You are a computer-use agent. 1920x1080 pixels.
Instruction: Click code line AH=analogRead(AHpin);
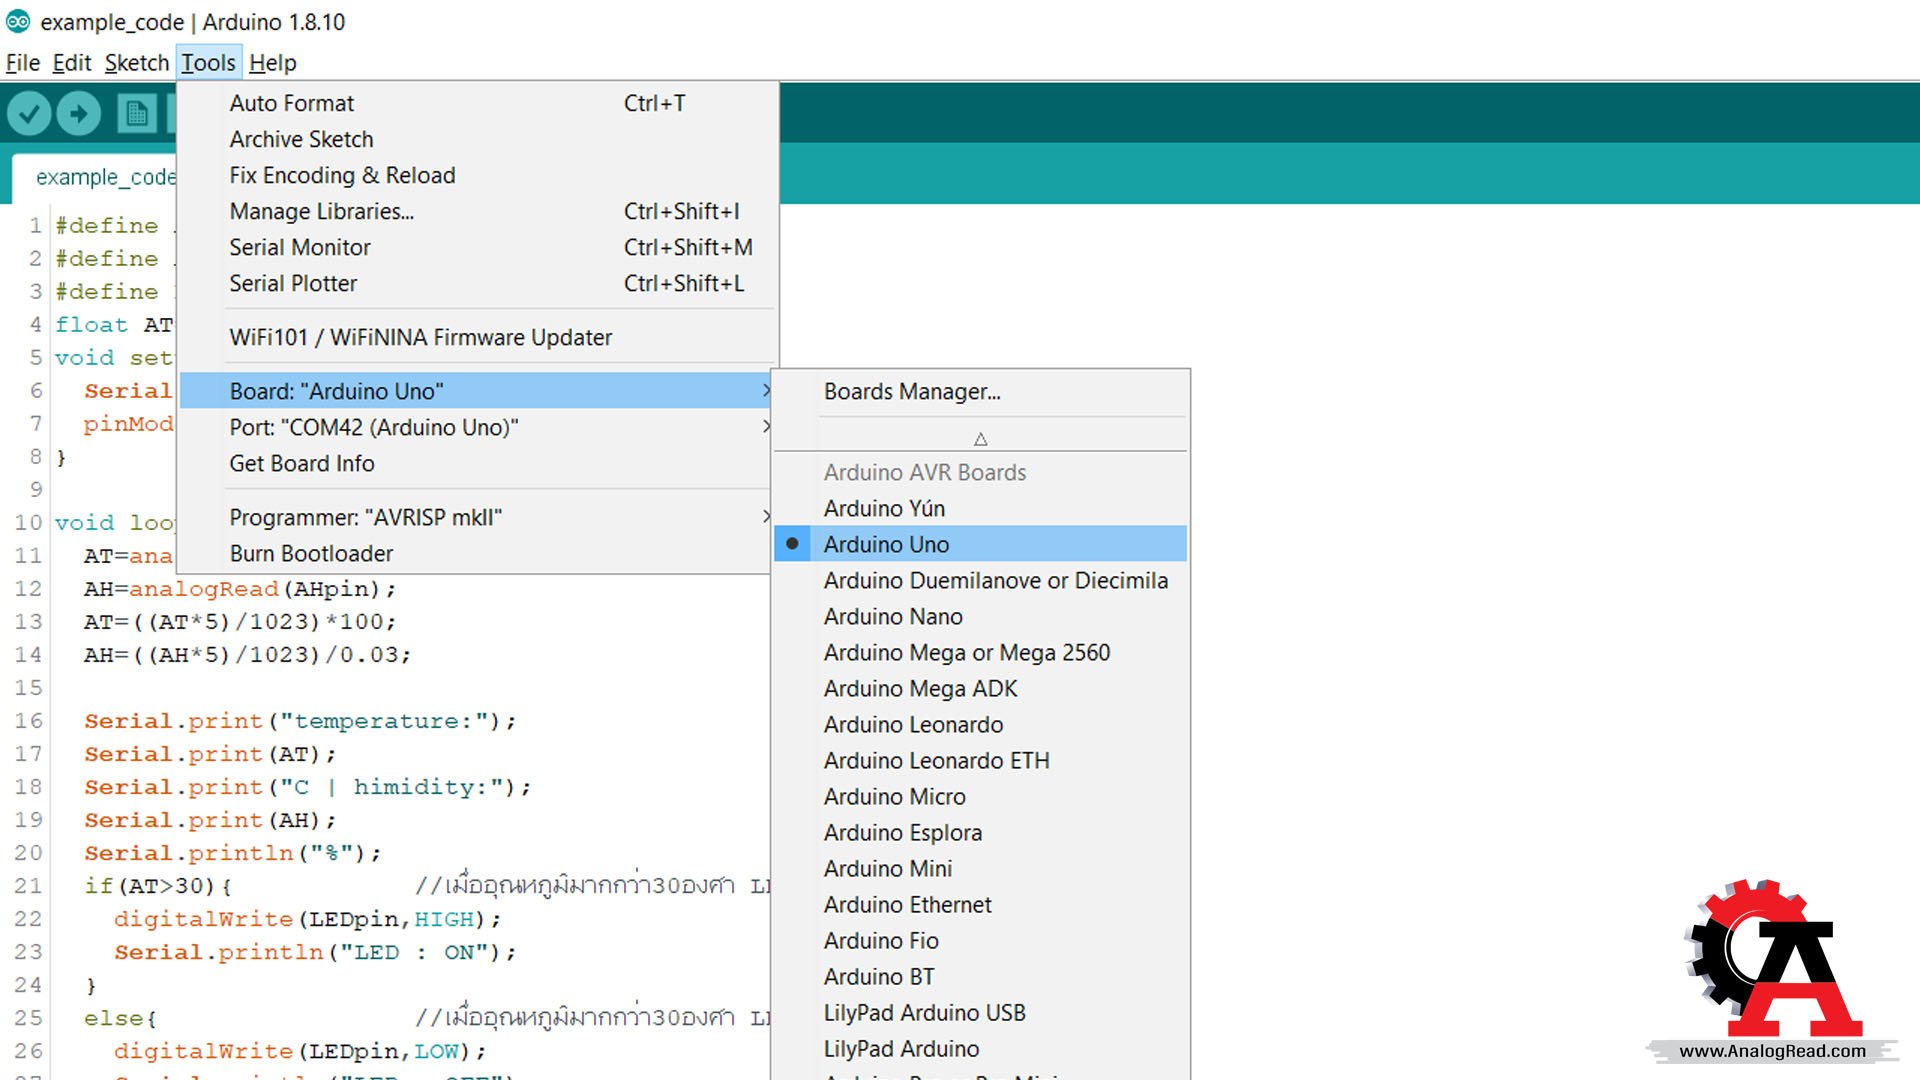click(x=240, y=589)
